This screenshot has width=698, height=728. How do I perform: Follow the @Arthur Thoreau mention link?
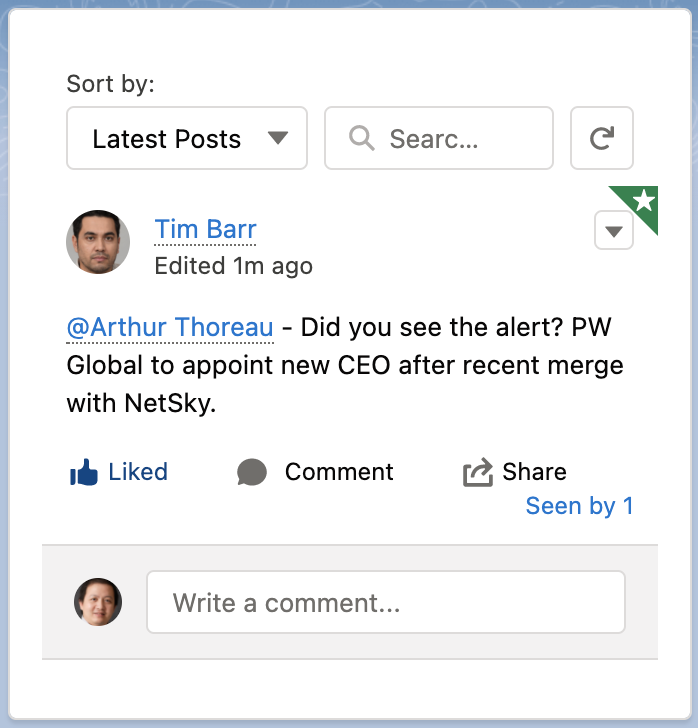click(170, 327)
